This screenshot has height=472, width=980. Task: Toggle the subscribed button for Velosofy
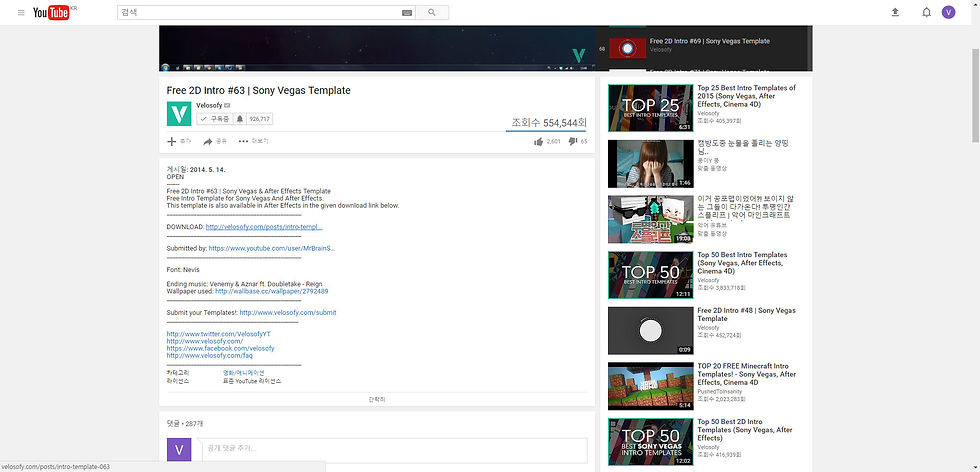(x=214, y=119)
